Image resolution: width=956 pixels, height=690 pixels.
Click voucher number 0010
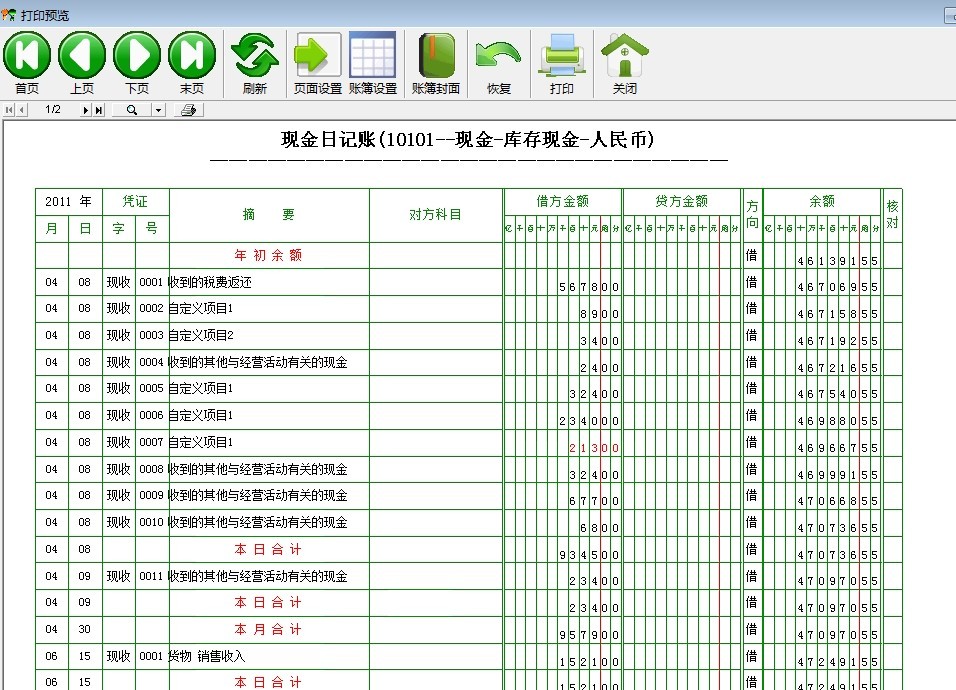coord(151,522)
